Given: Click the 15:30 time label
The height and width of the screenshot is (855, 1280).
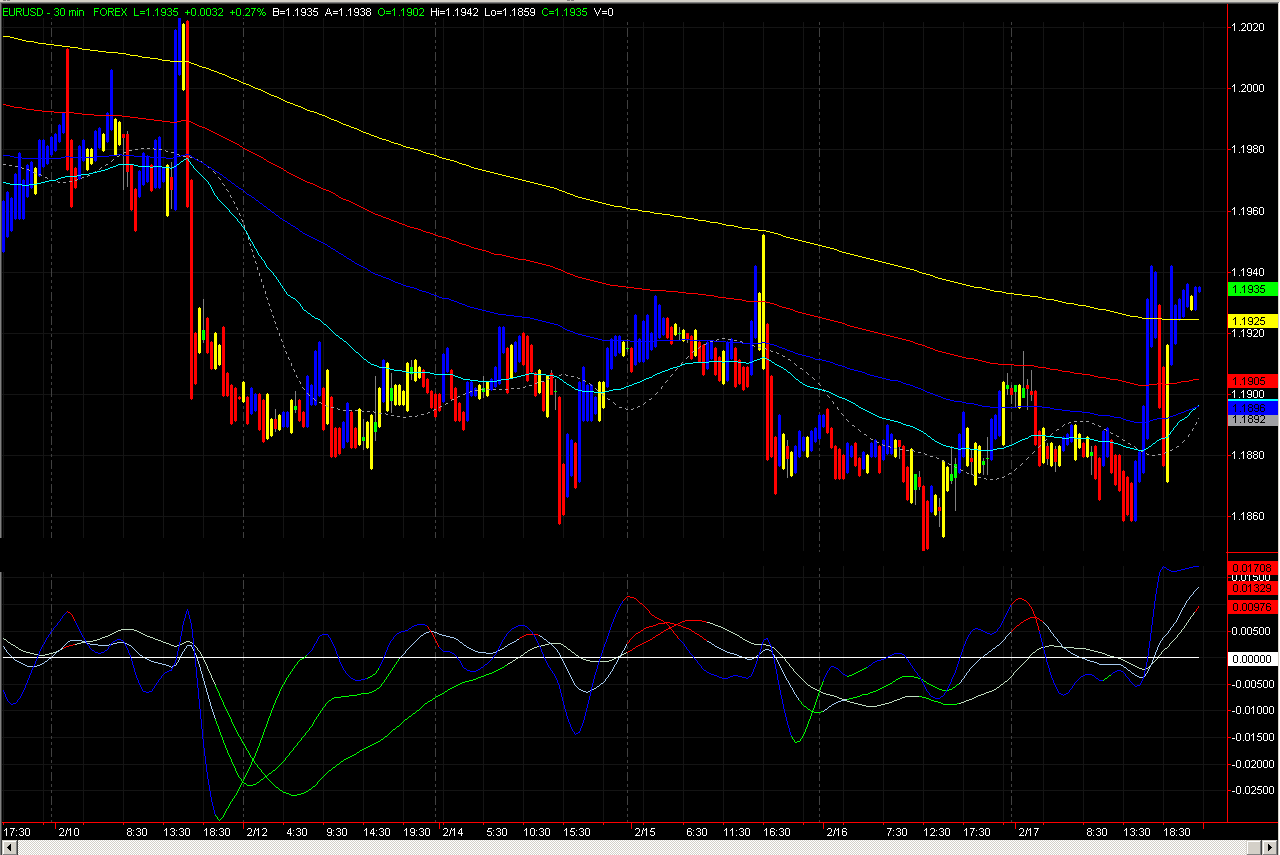Looking at the screenshot, I should [x=577, y=832].
